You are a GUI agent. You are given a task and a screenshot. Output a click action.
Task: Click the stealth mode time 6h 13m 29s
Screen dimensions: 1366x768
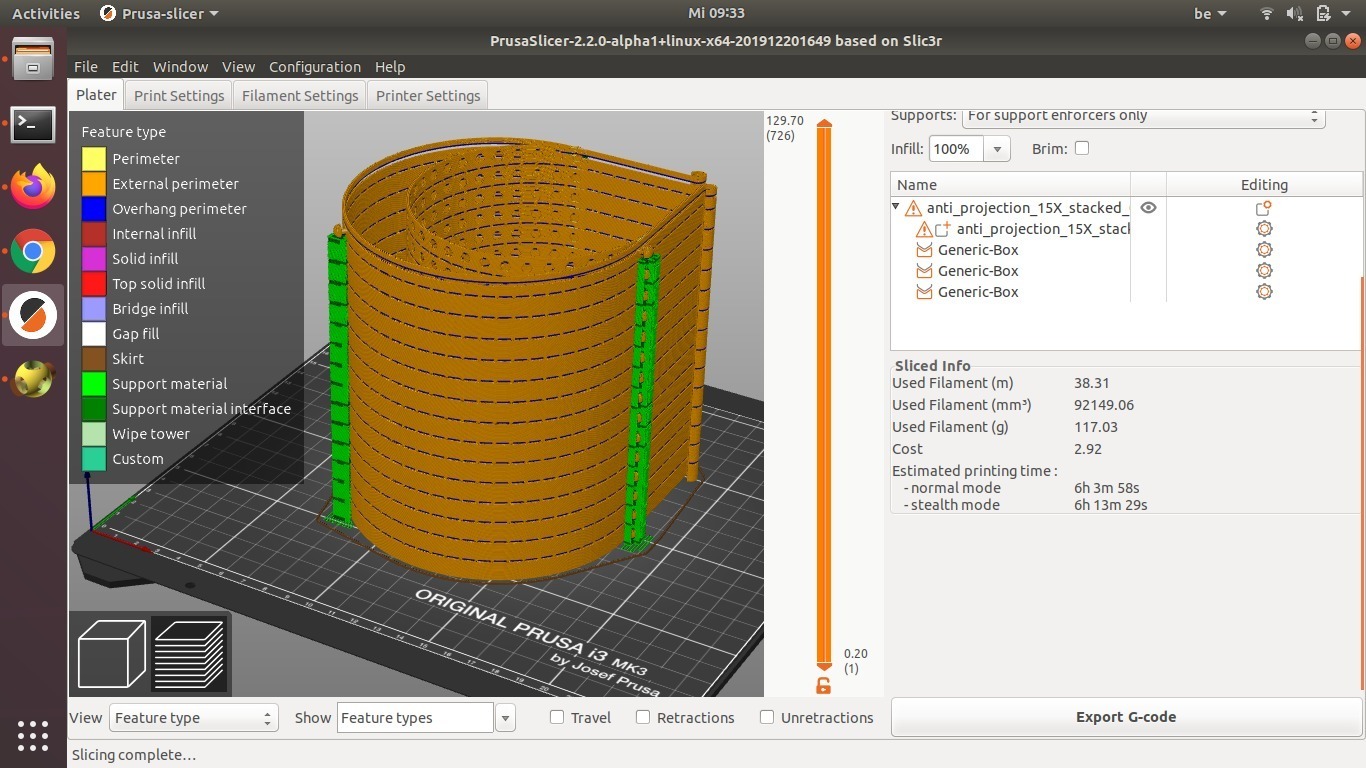(1111, 505)
